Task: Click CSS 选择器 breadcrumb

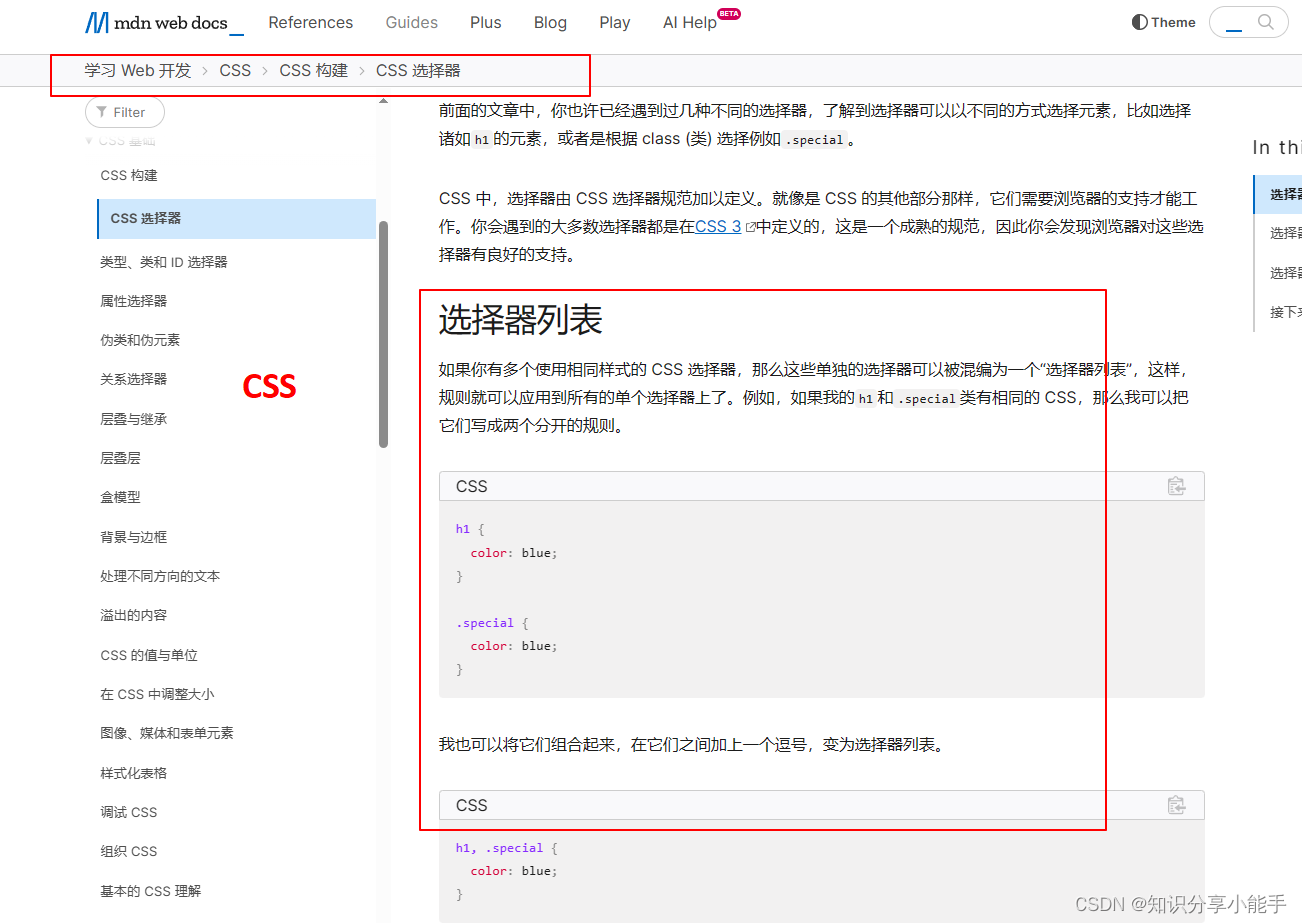Action: tap(418, 70)
